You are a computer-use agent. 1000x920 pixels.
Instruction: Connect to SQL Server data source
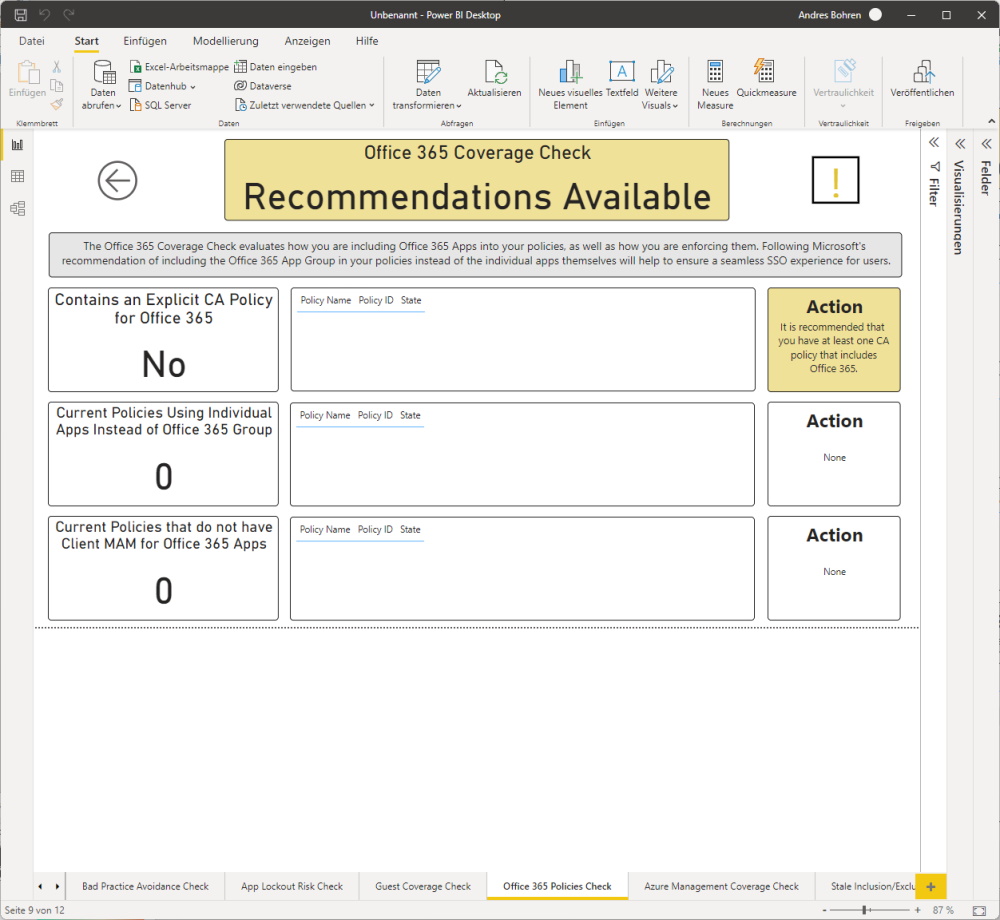(161, 105)
